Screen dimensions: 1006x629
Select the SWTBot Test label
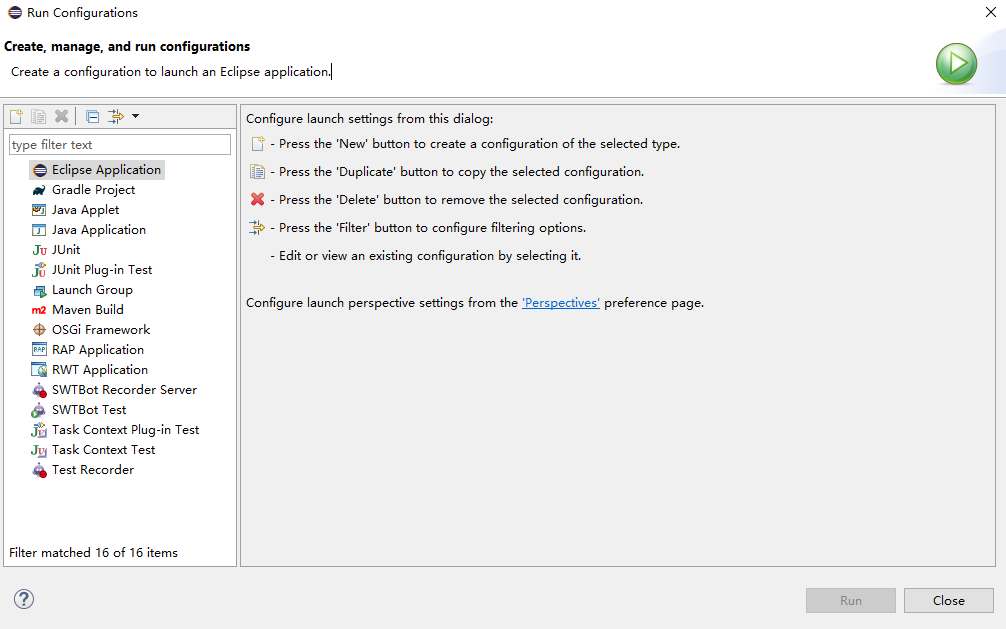pos(89,410)
